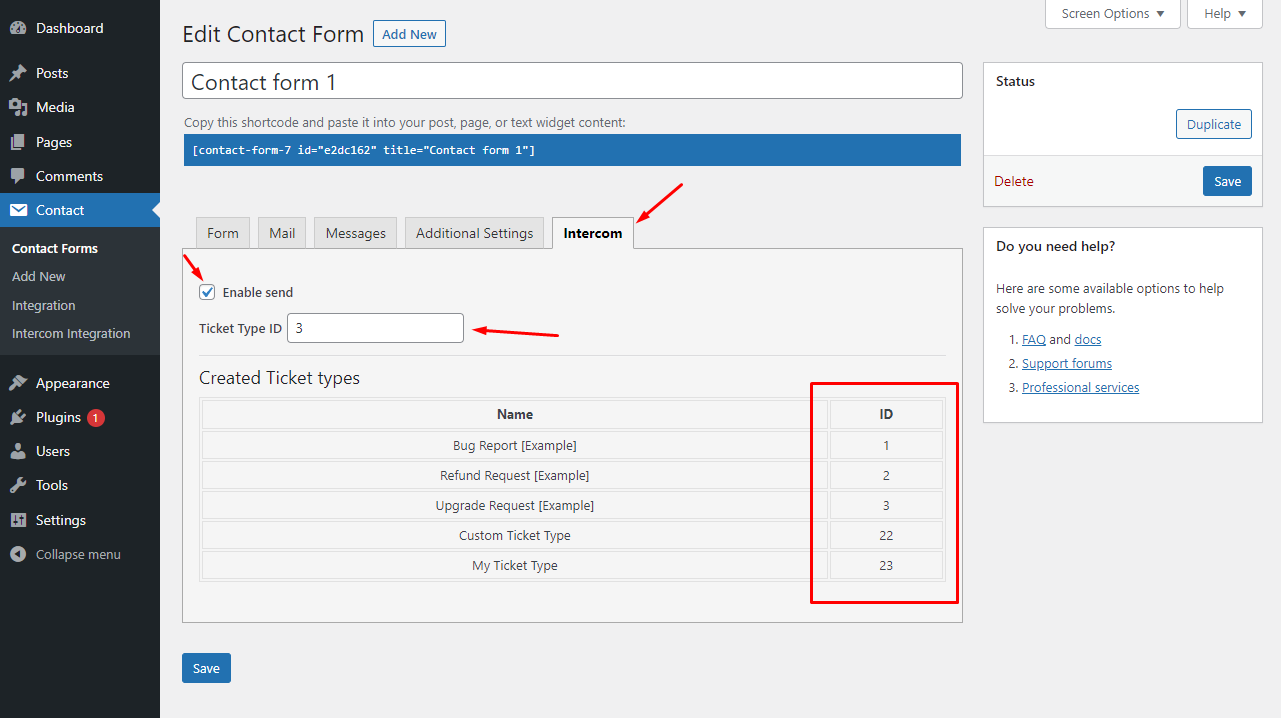The width and height of the screenshot is (1281, 718).
Task: Click the Upgrade Request [Example] row name
Action: click(515, 505)
